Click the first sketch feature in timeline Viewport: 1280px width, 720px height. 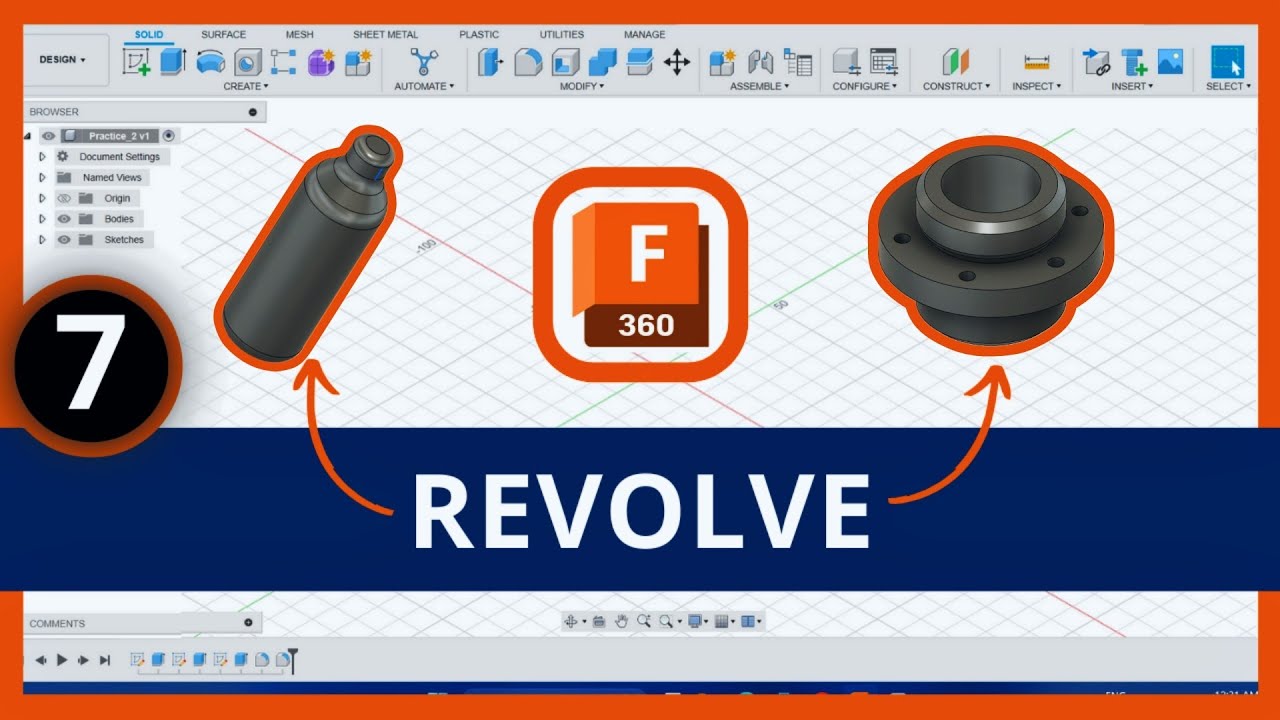(x=137, y=660)
